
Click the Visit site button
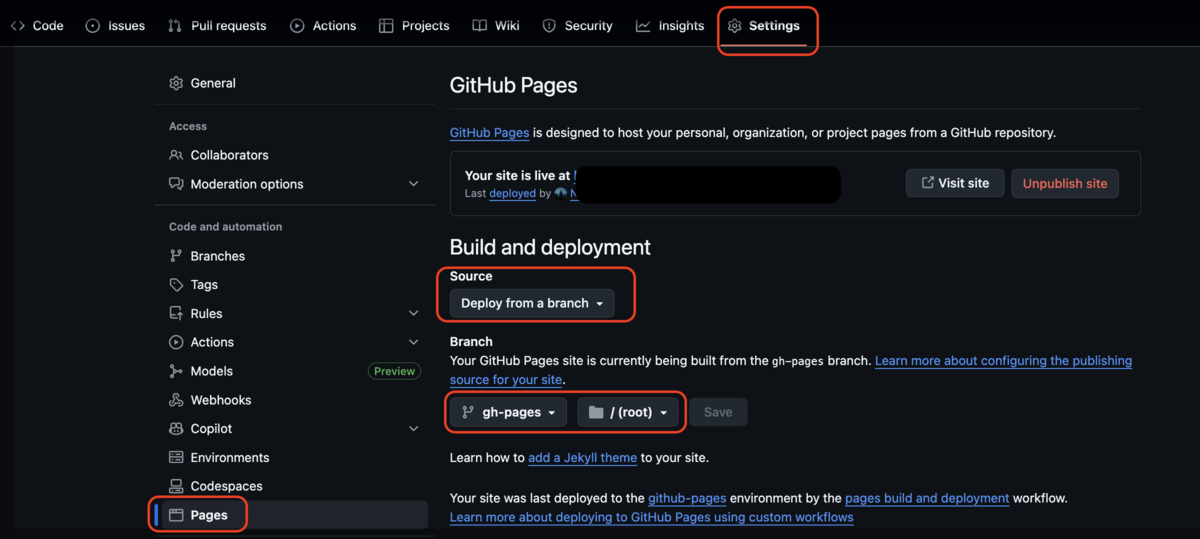(955, 183)
